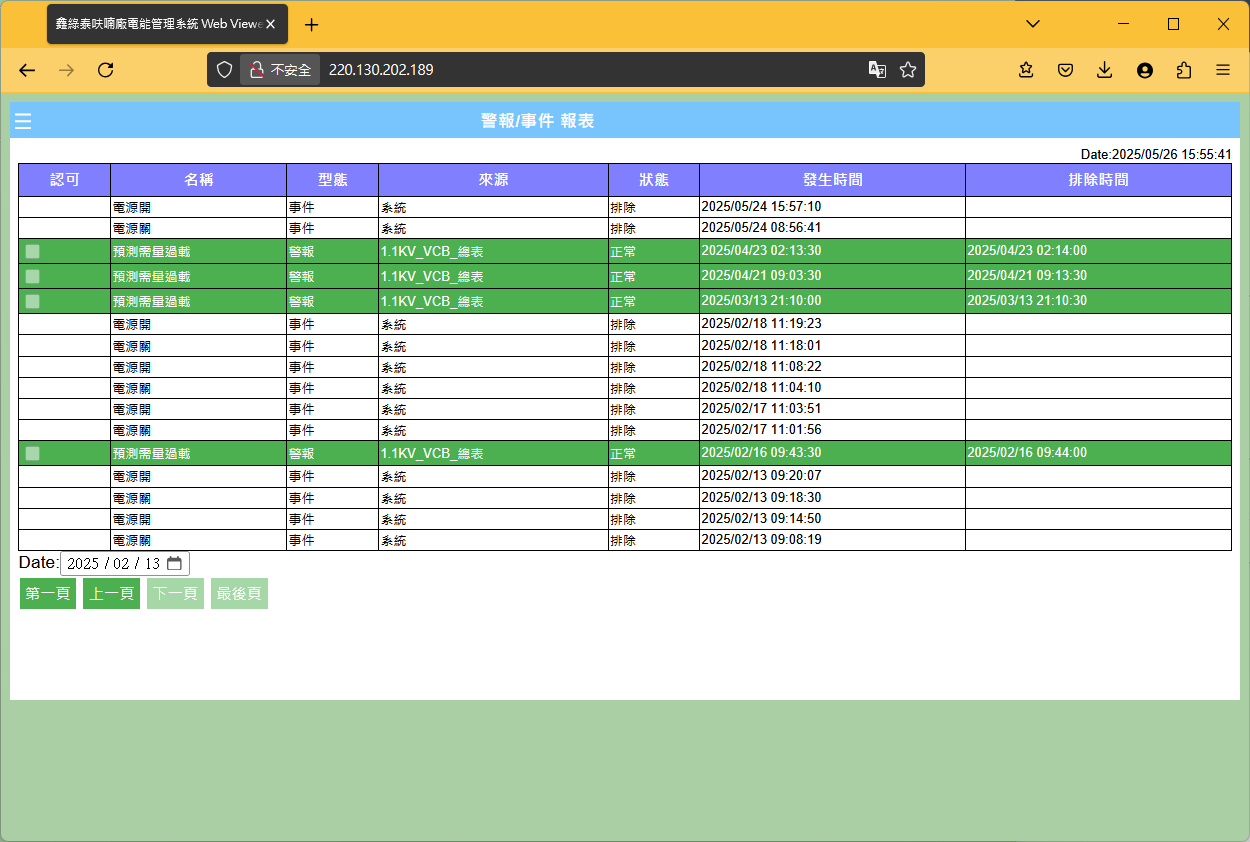Click the 認可 column header
Screen dimensions: 1250x842
(65, 180)
